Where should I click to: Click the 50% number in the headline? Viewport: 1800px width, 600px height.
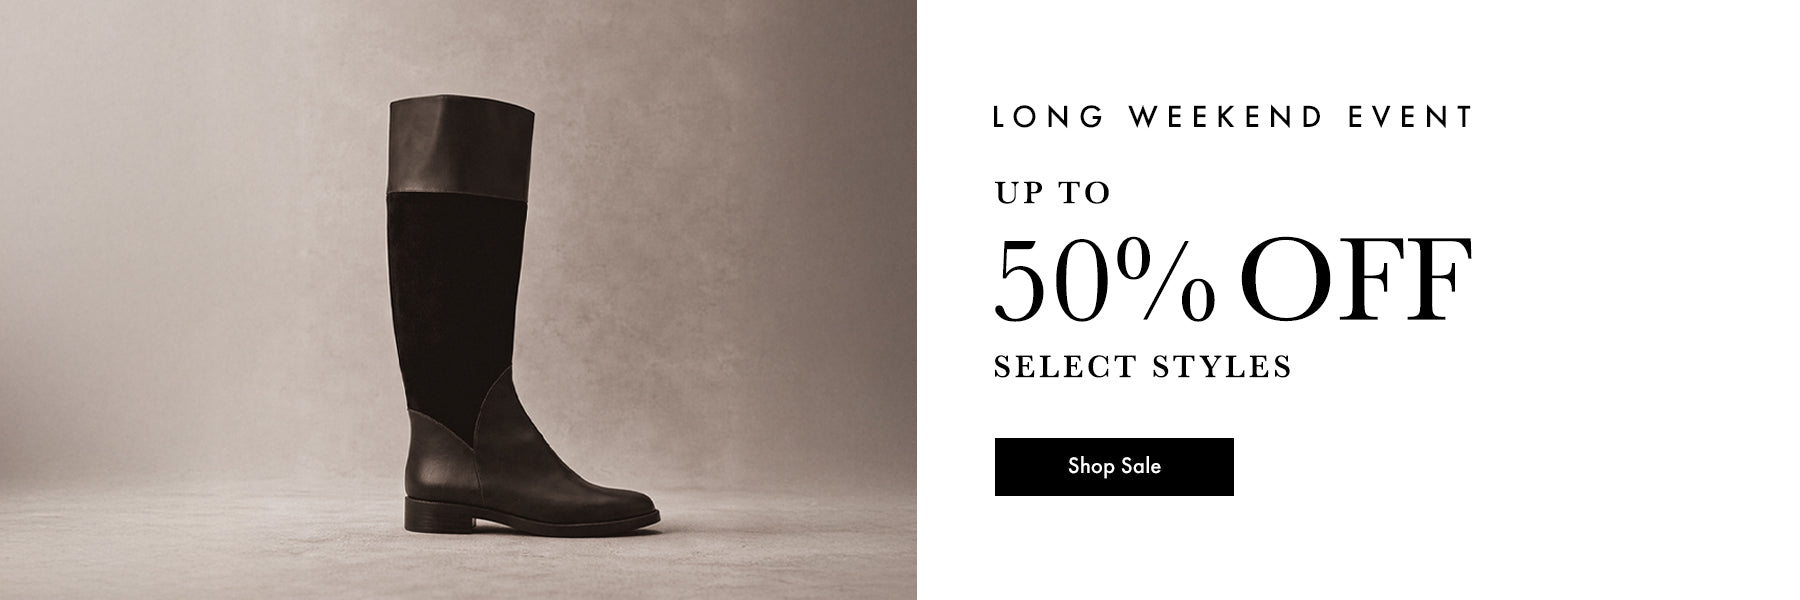coord(1104,279)
